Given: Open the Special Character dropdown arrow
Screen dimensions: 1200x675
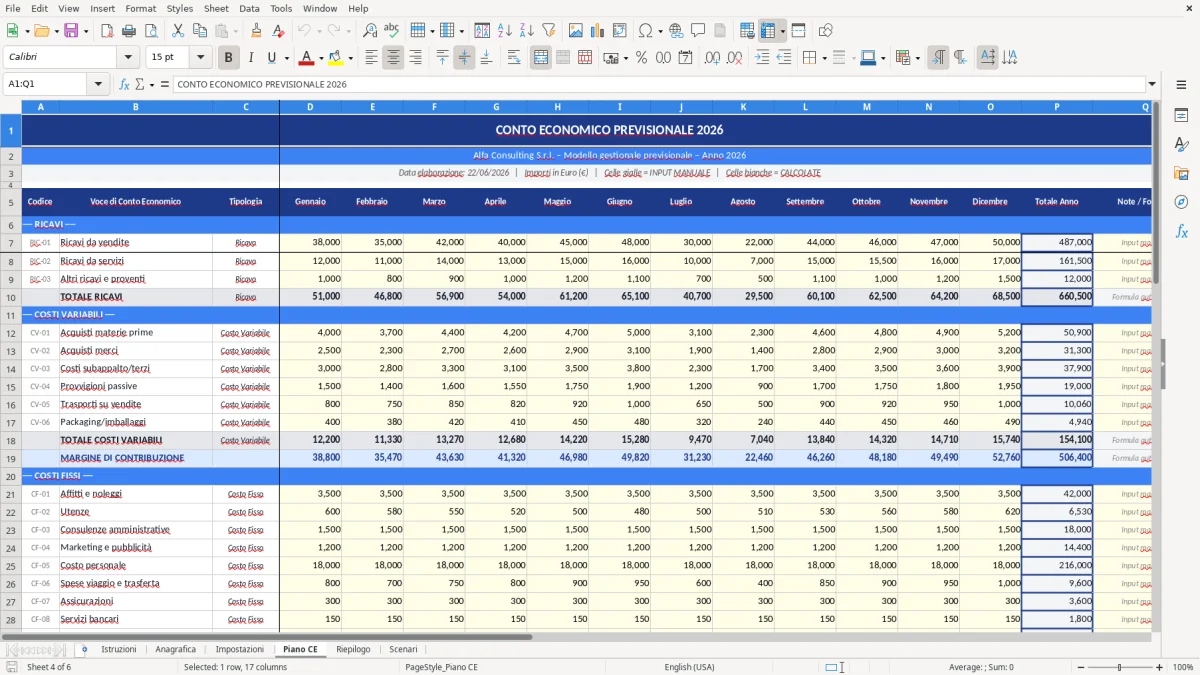Looking at the screenshot, I should [x=659, y=31].
